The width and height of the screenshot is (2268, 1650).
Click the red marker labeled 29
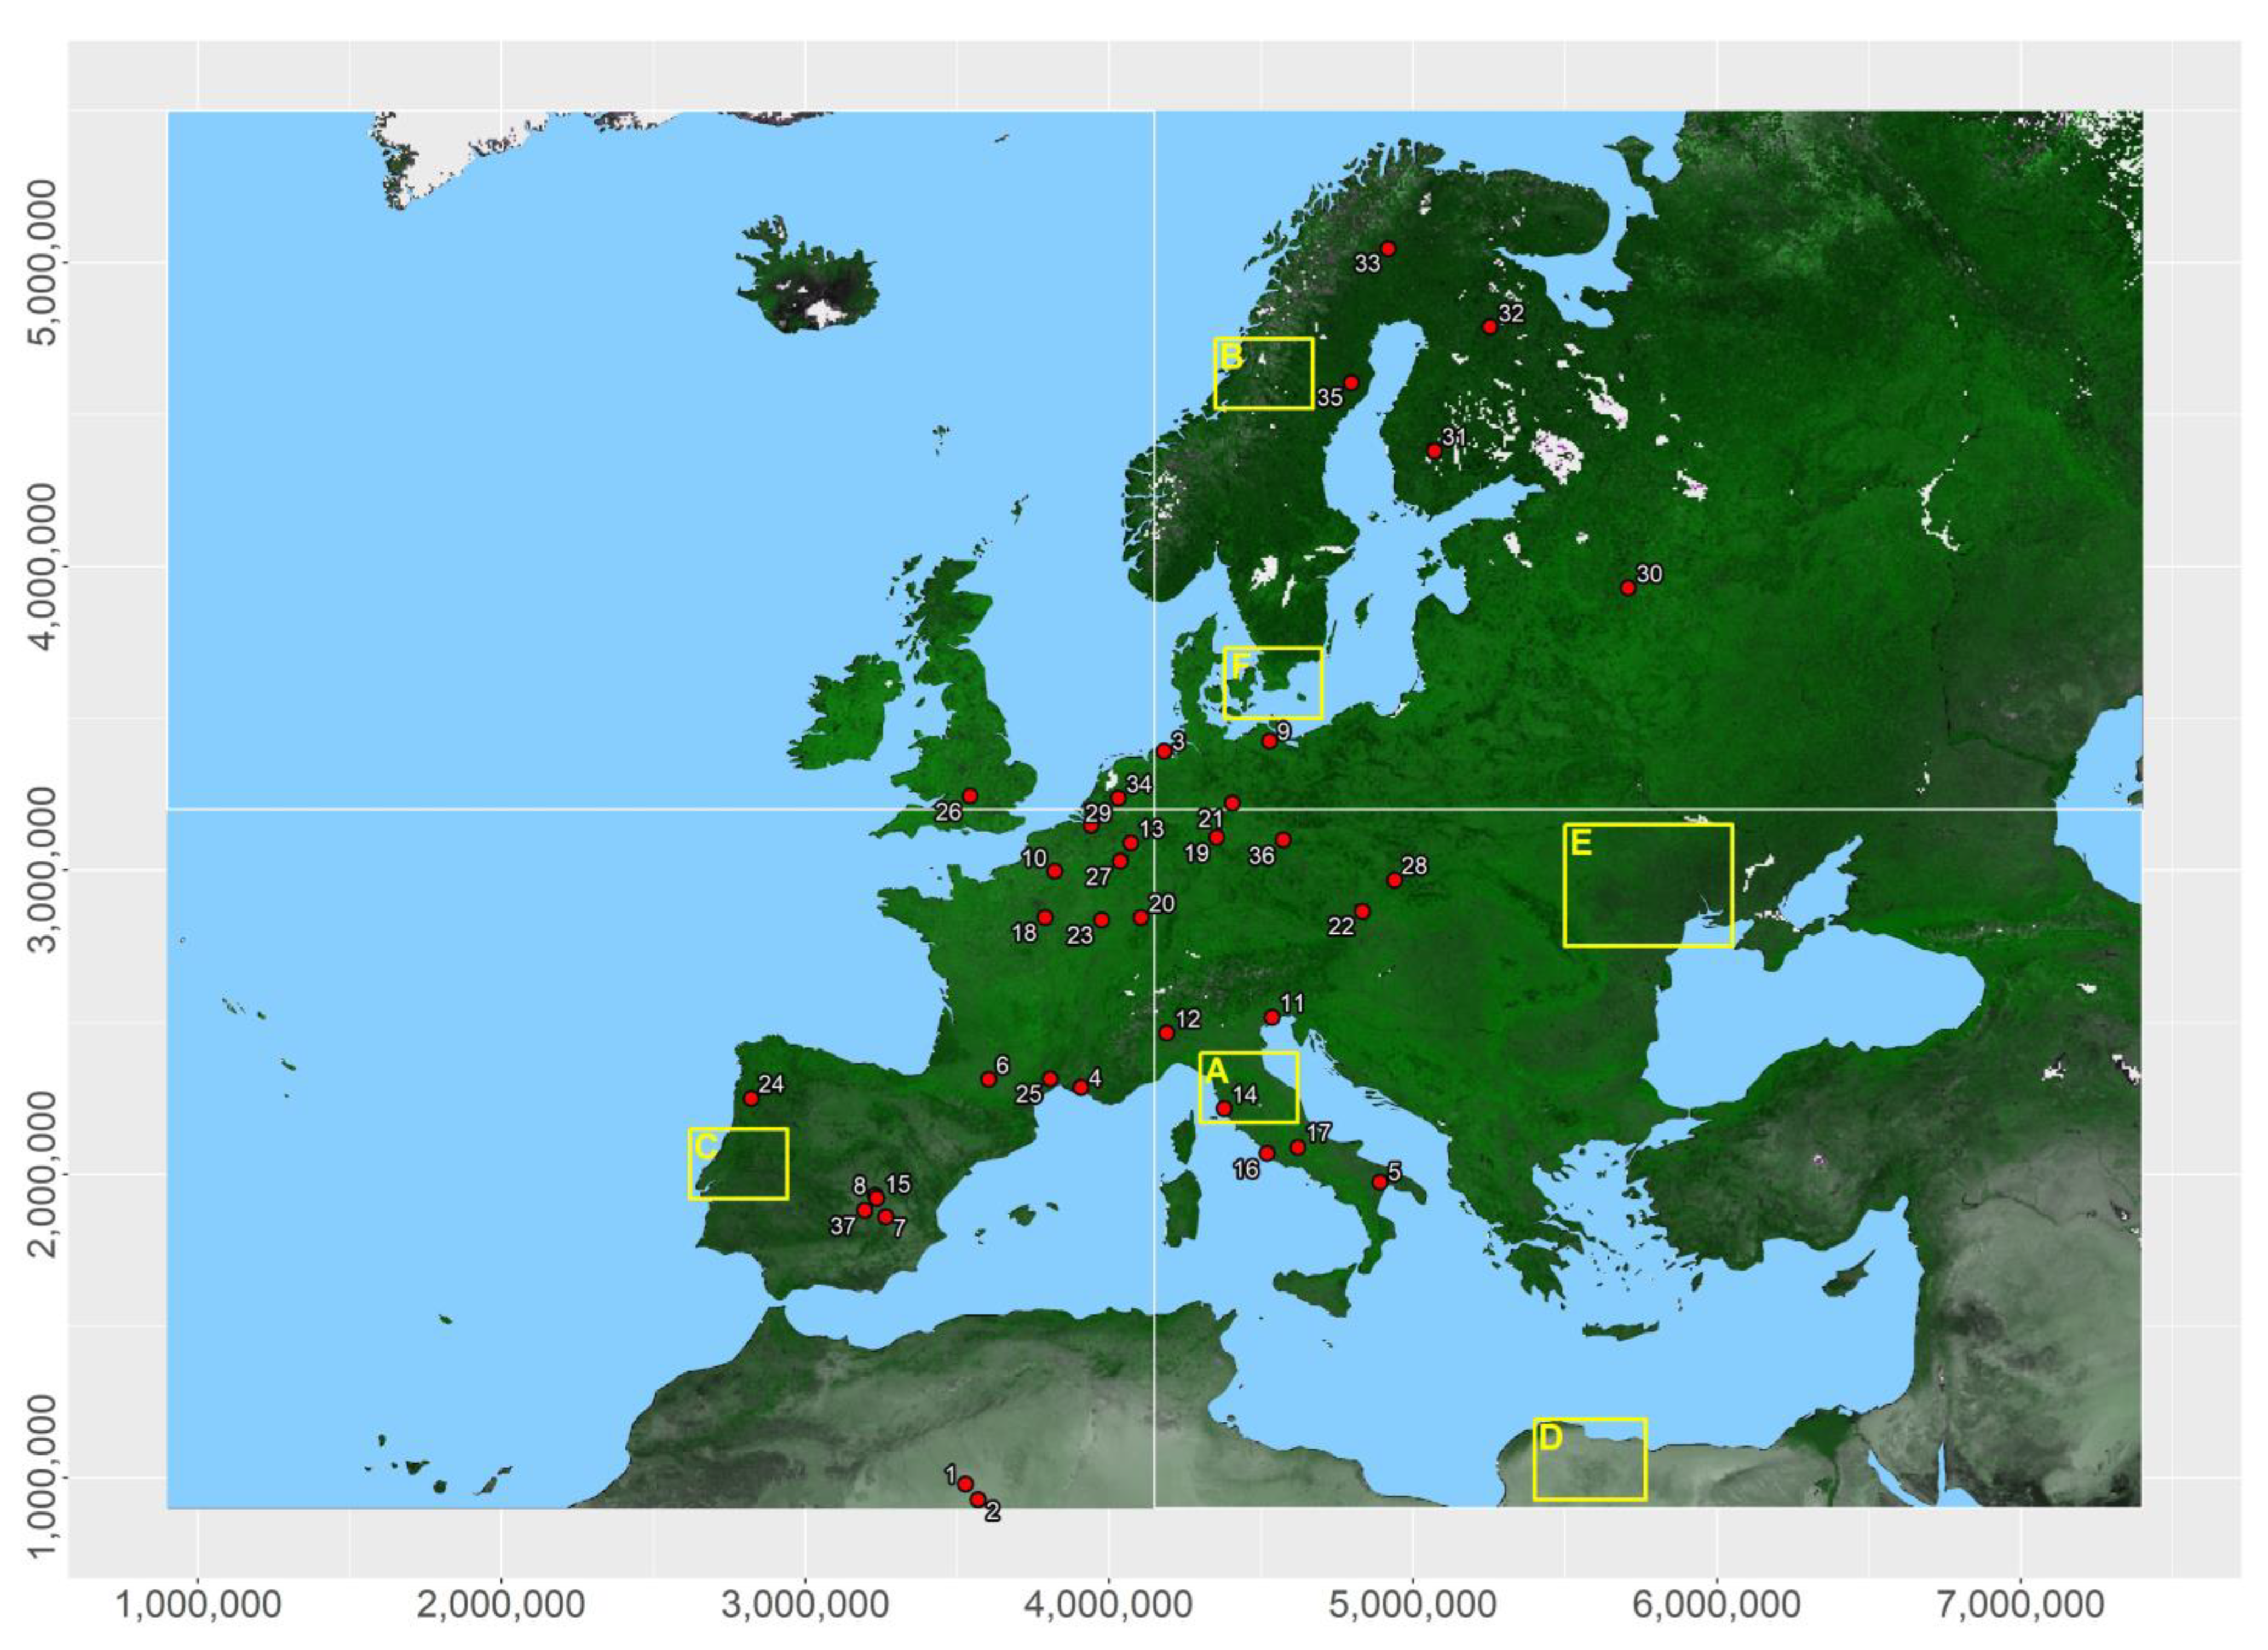(1091, 826)
